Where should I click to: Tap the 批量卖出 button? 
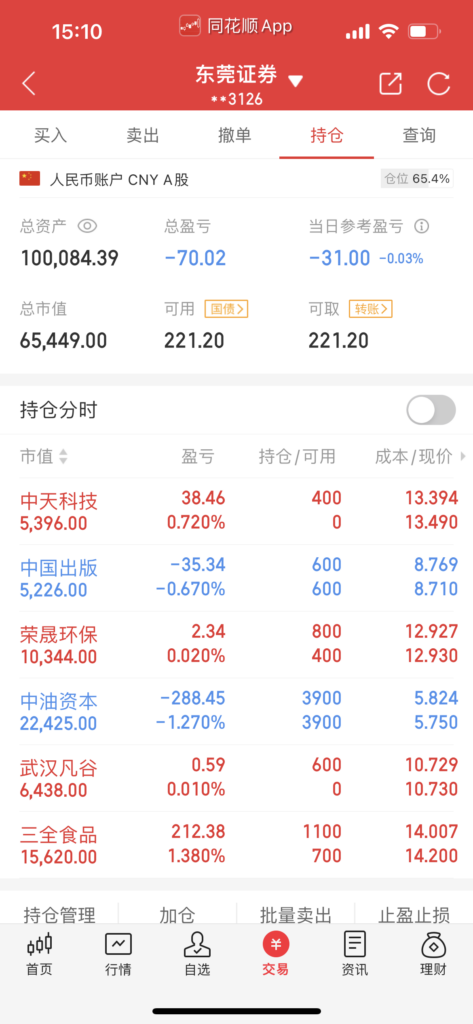[x=296, y=915]
